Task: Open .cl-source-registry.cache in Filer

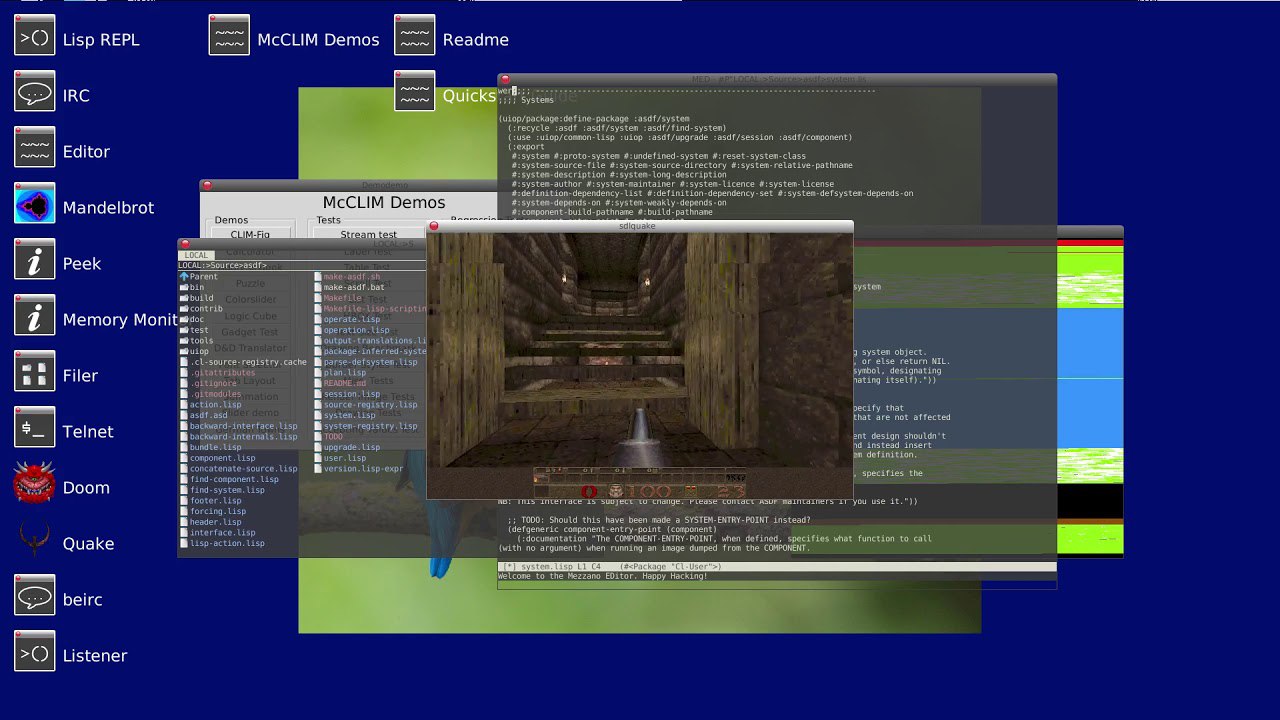Action: (243, 362)
